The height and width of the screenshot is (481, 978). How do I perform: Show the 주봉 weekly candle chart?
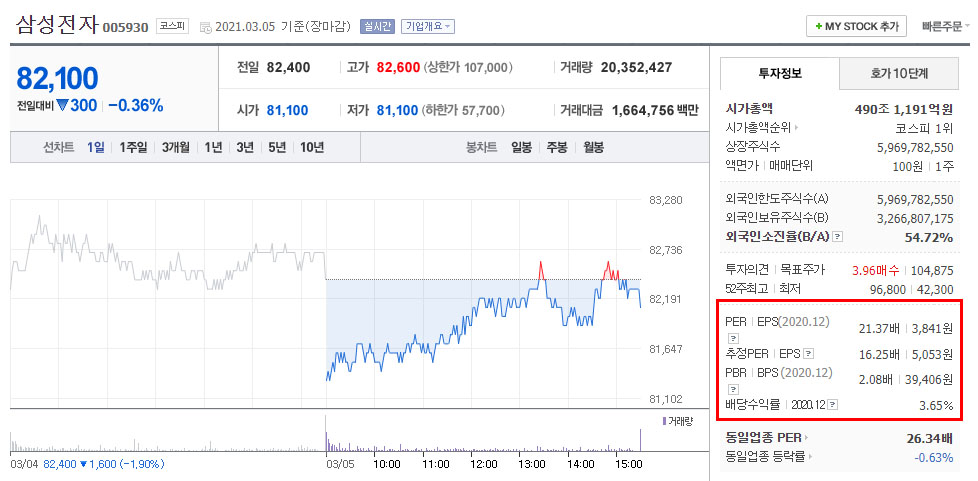[557, 148]
